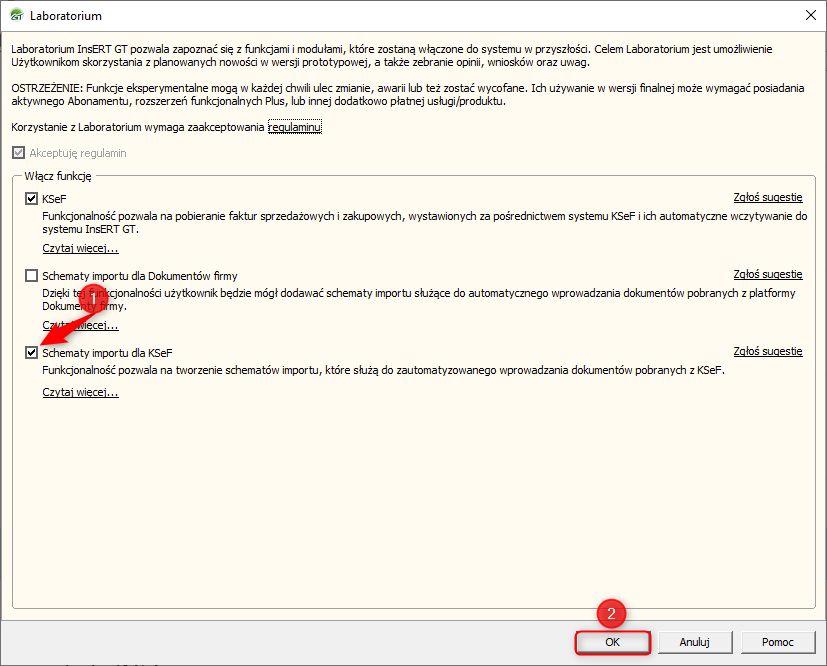Click the InsERT GT icon in title bar
This screenshot has width=827, height=666.
[x=17, y=15]
